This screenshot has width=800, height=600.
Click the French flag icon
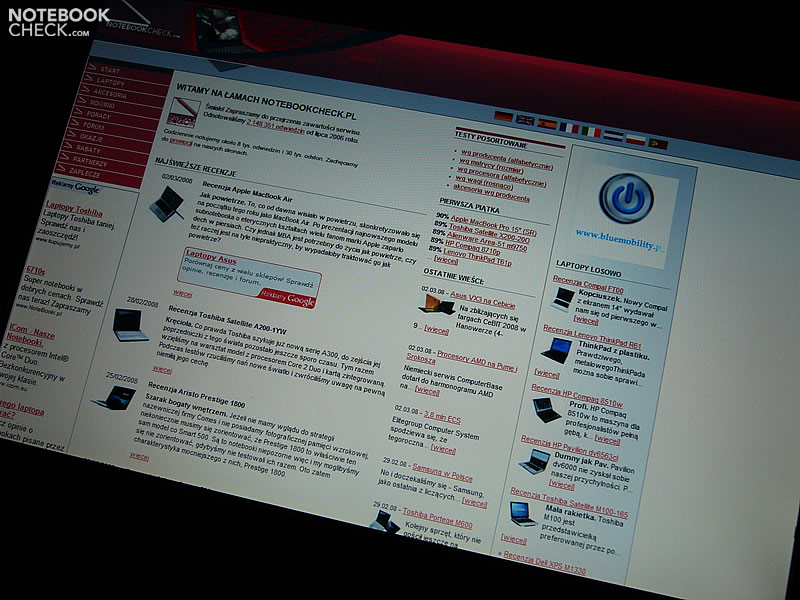point(568,128)
